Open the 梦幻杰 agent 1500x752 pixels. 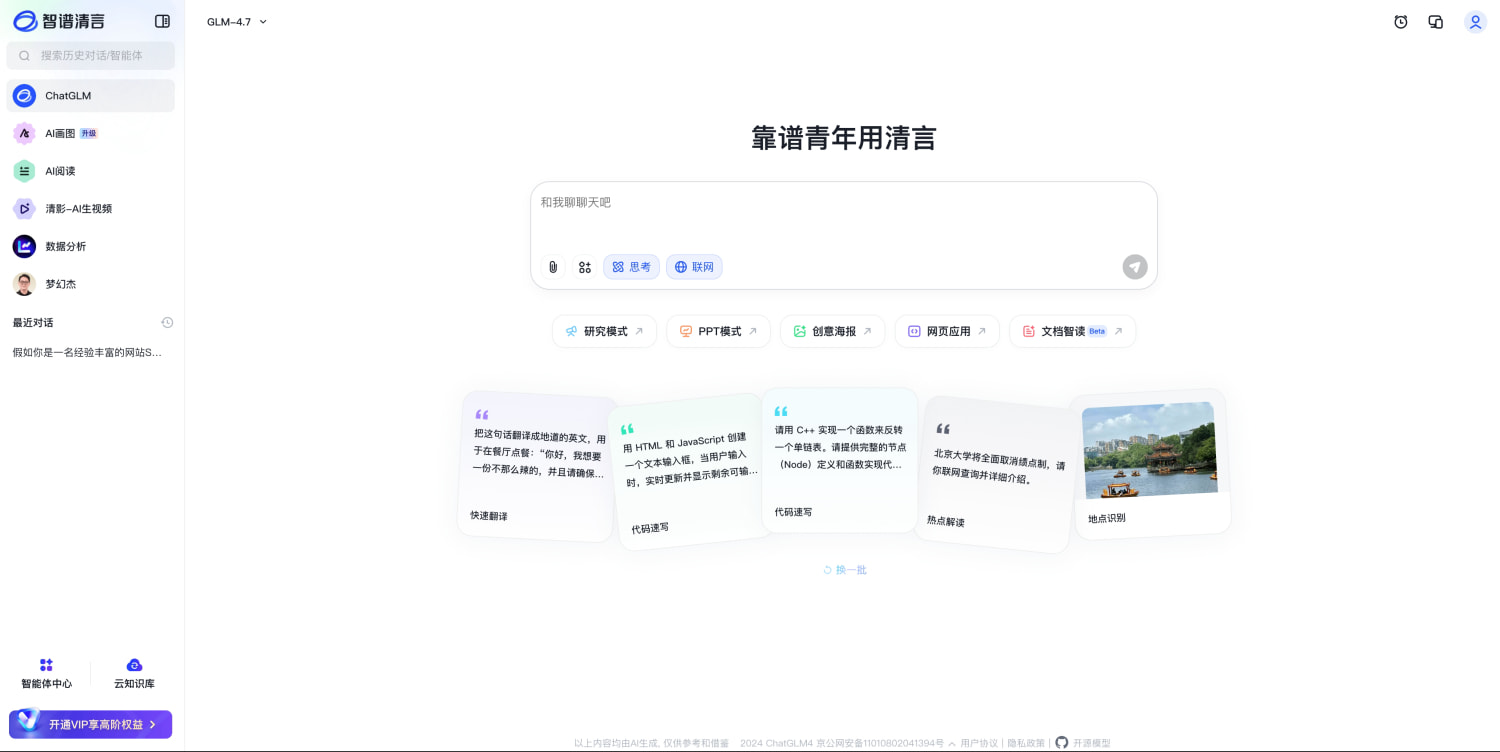[x=91, y=284]
